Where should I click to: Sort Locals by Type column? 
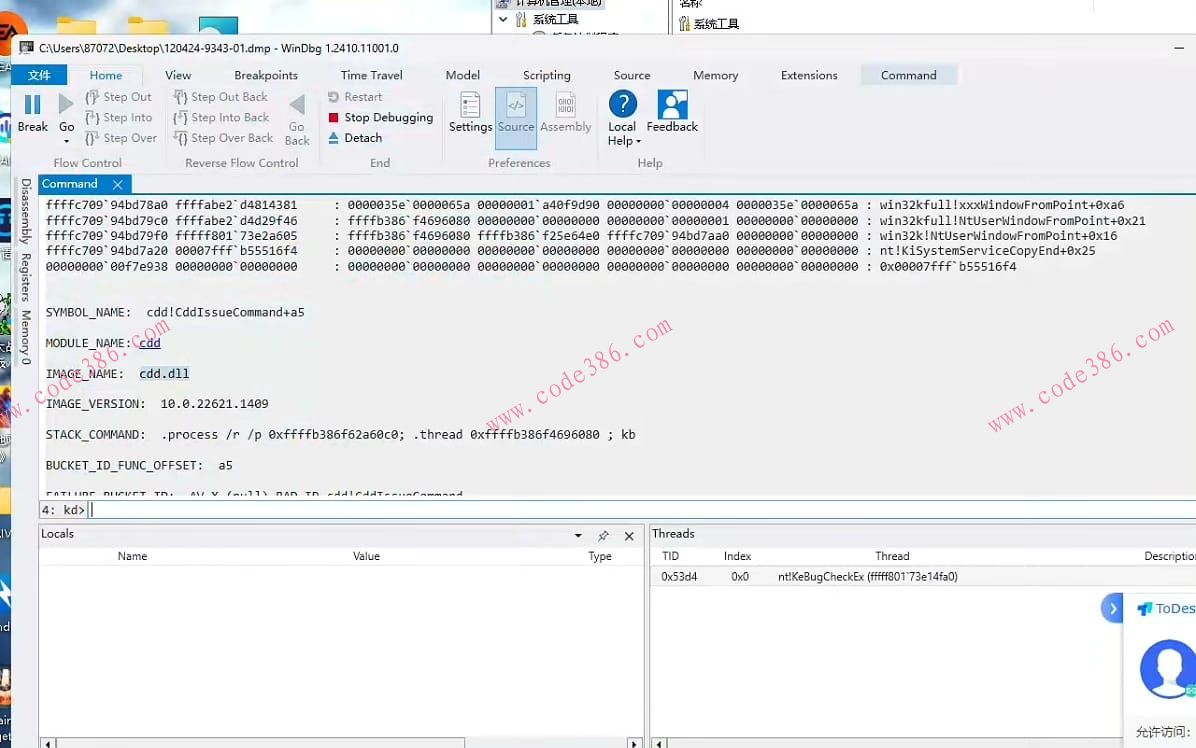pos(600,557)
